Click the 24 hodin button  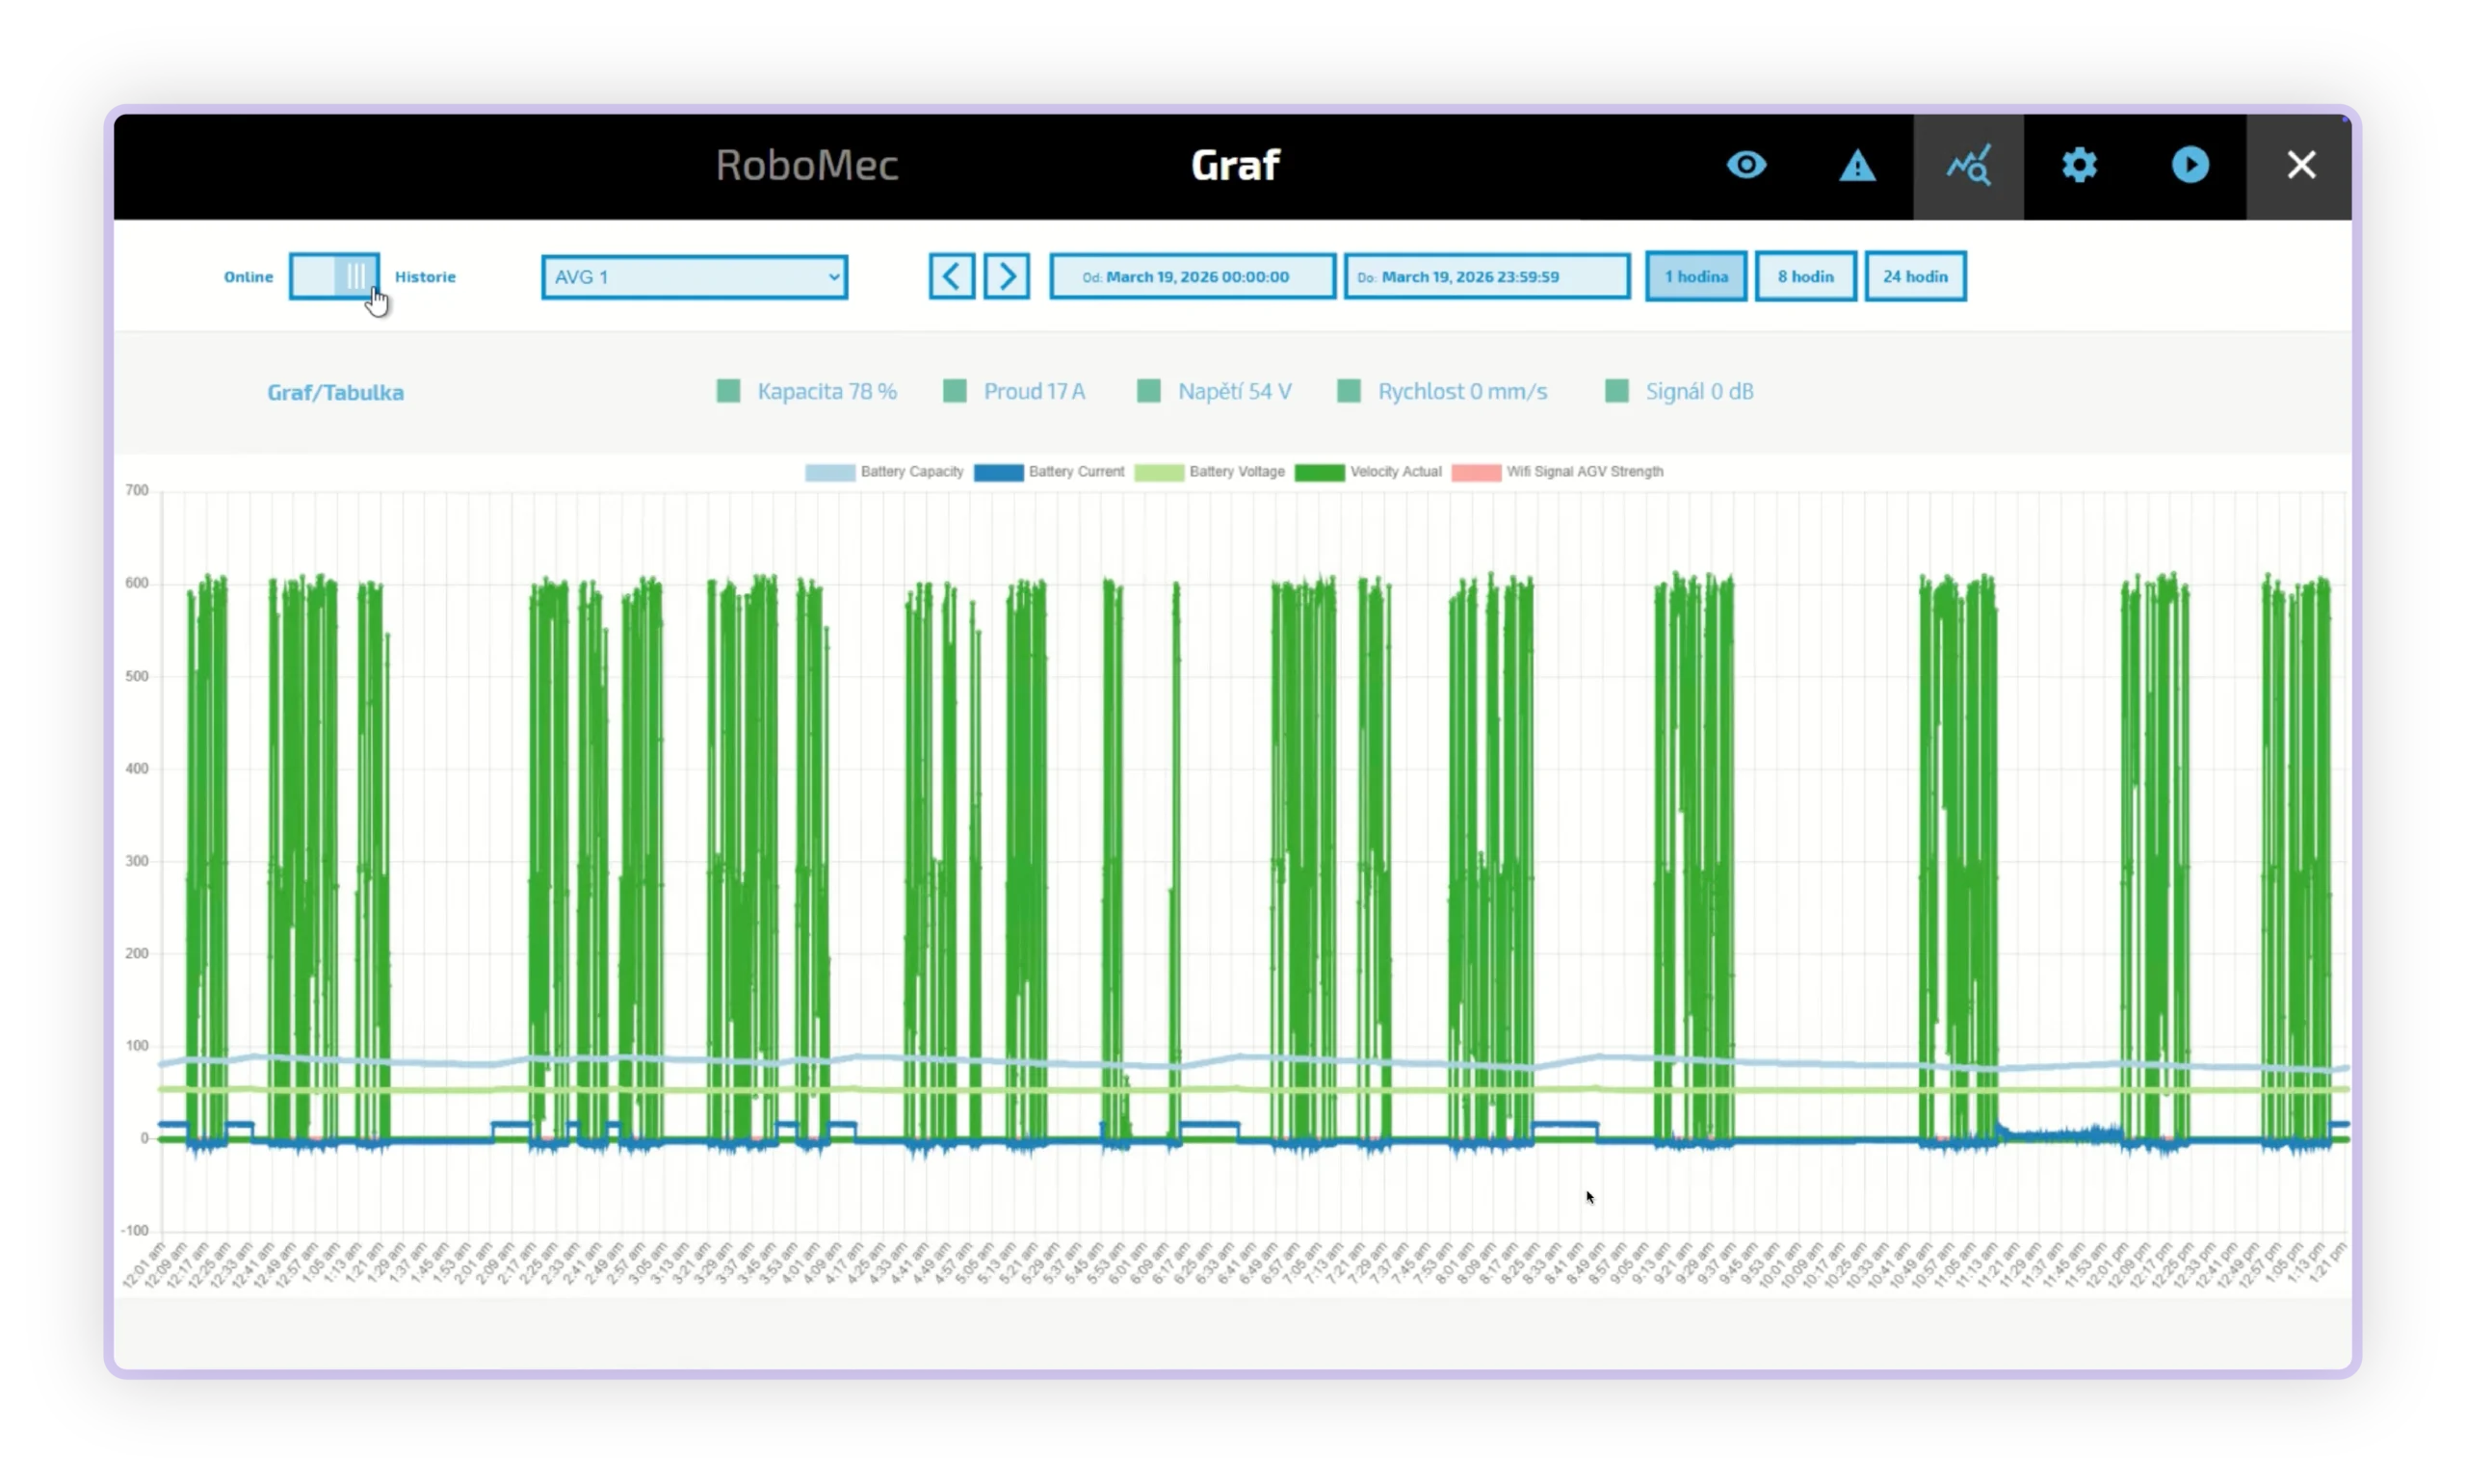click(1914, 276)
